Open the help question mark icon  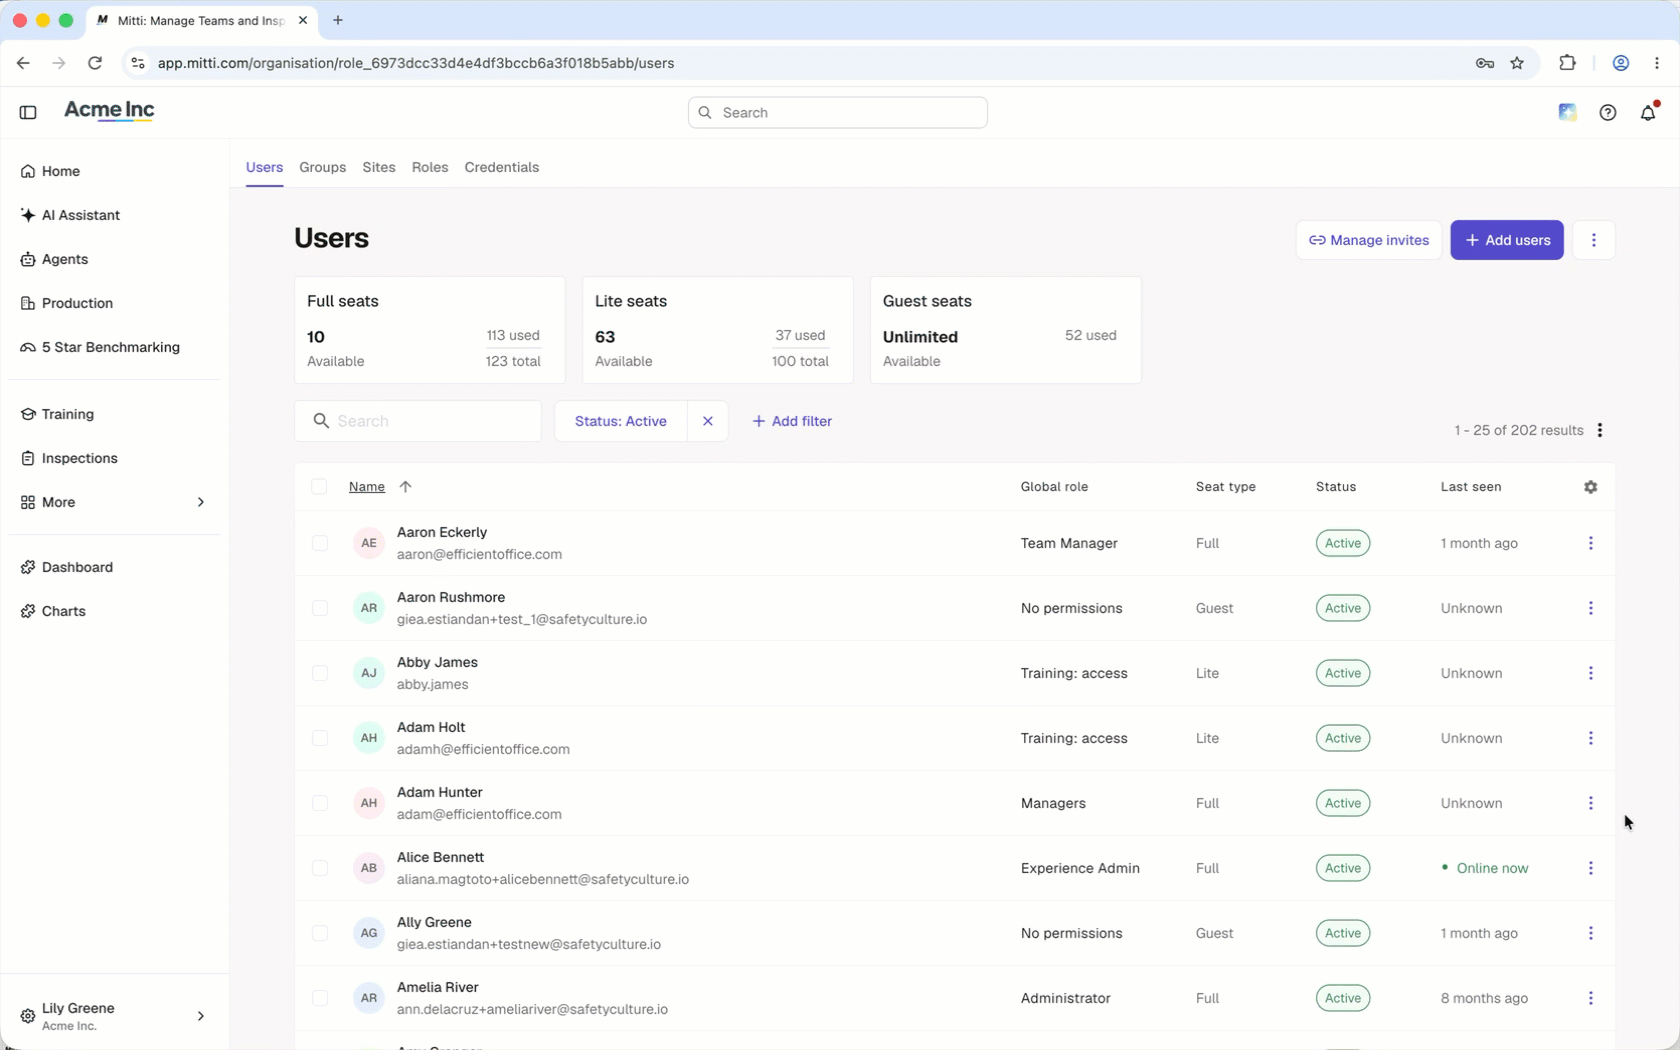[1607, 113]
